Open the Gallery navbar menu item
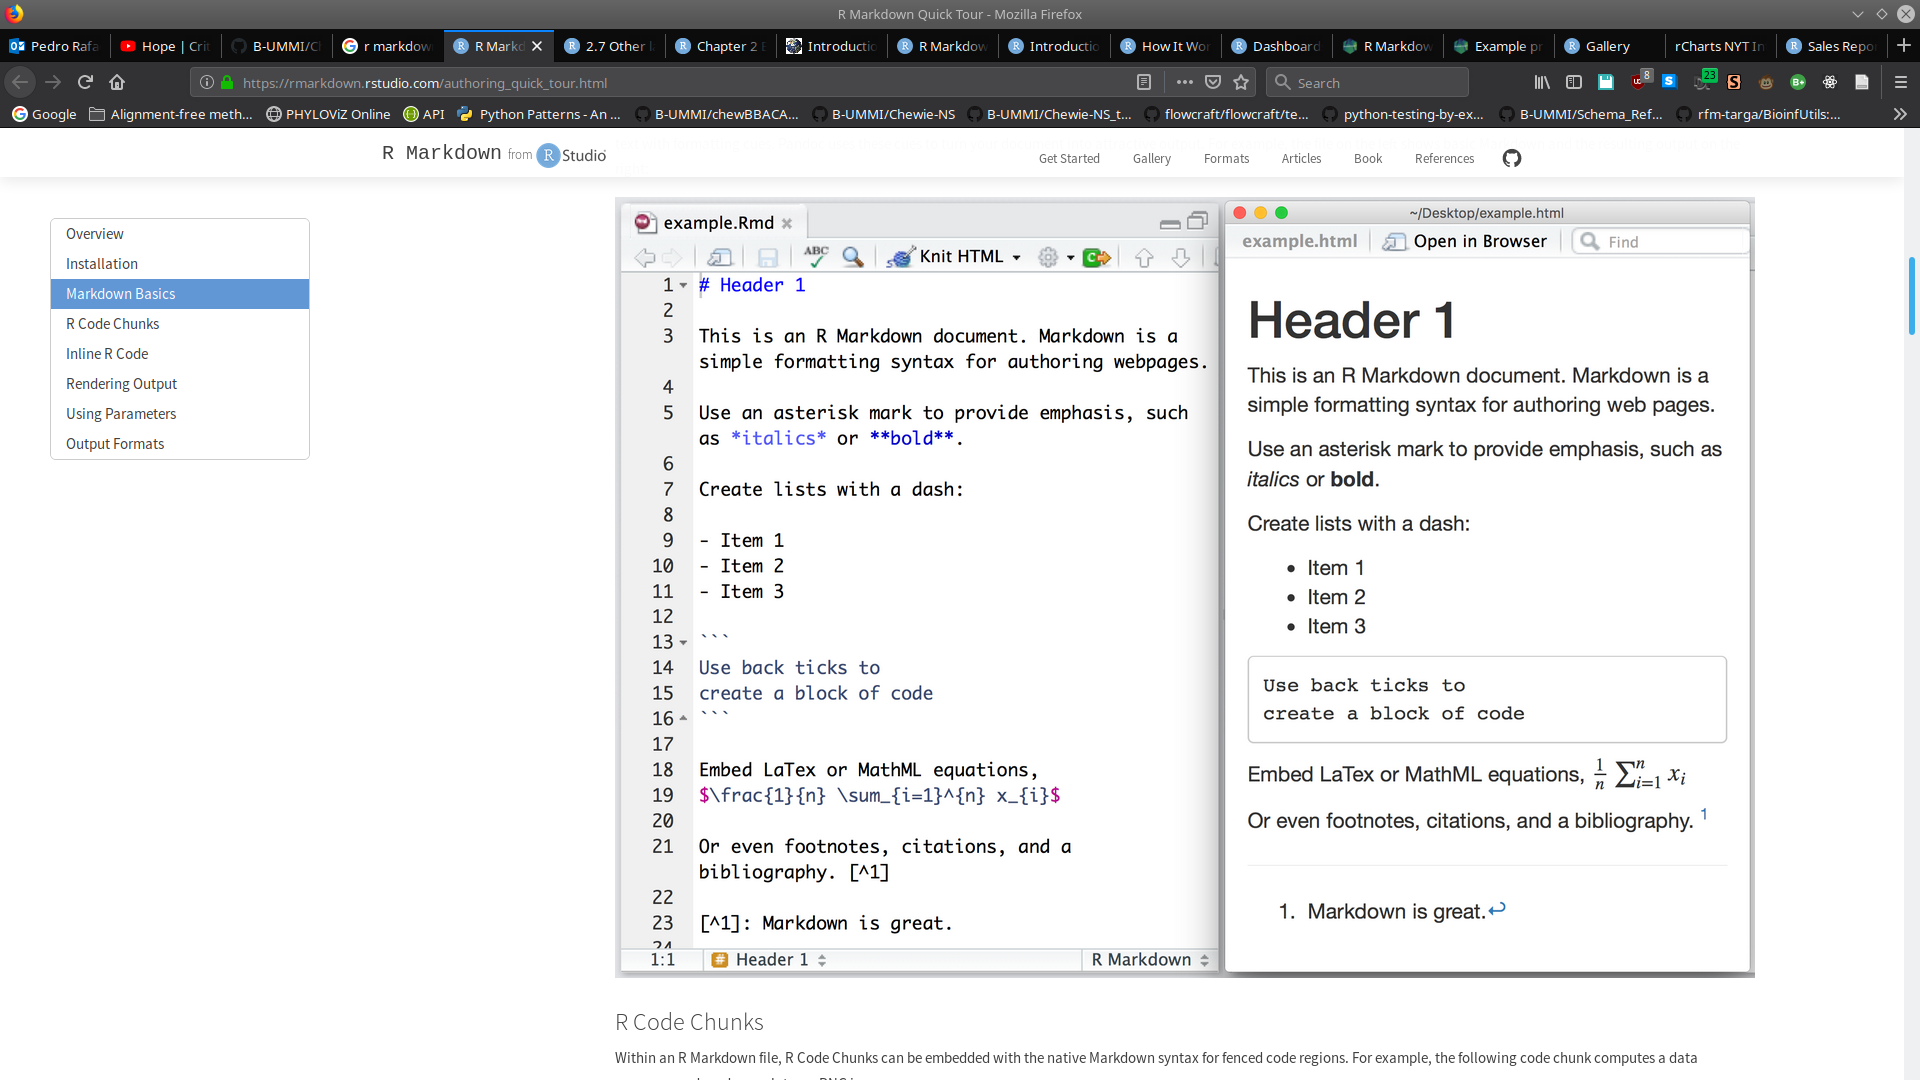The width and height of the screenshot is (1920, 1080). 1151,158
